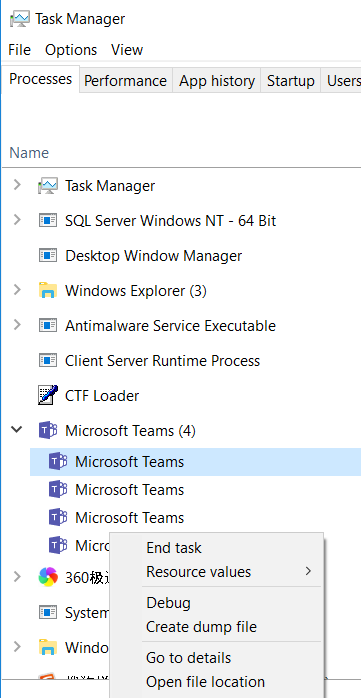Image resolution: width=361 pixels, height=698 pixels.
Task: Collapse the Microsoft Teams (4) group
Action: coord(16,430)
